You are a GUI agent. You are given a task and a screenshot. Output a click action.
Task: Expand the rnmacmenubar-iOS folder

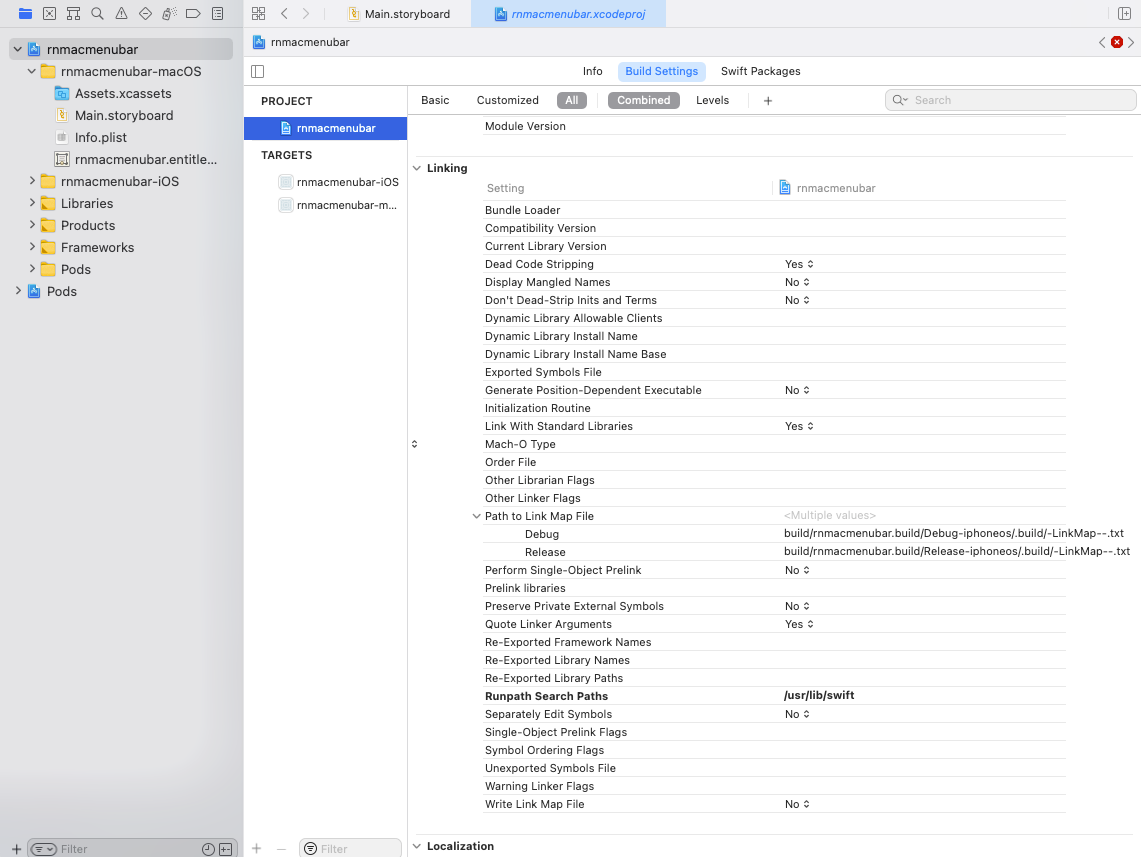(x=31, y=180)
